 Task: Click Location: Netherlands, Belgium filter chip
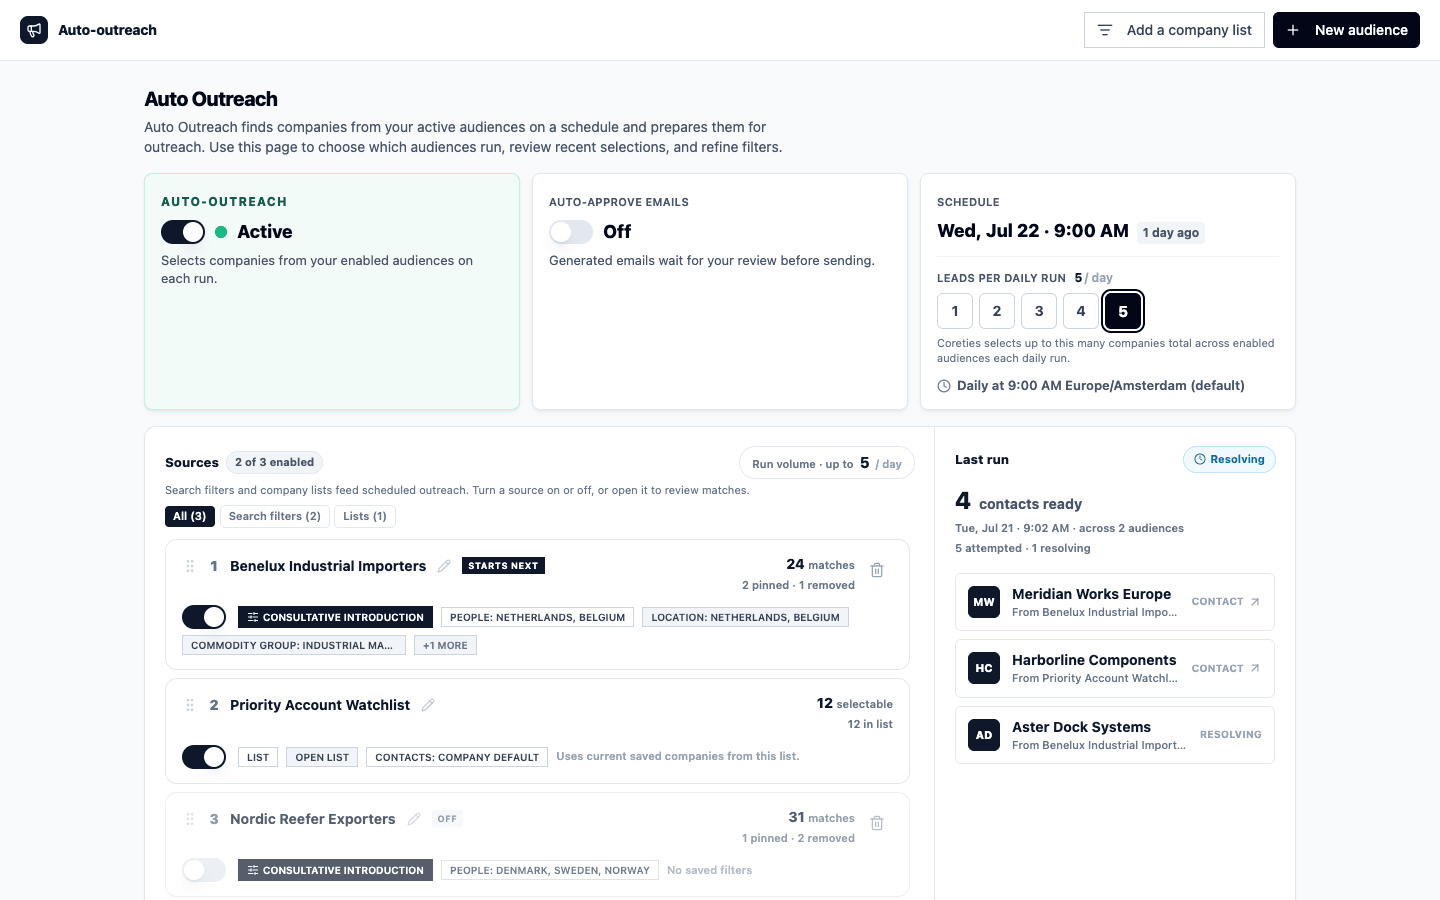point(745,617)
